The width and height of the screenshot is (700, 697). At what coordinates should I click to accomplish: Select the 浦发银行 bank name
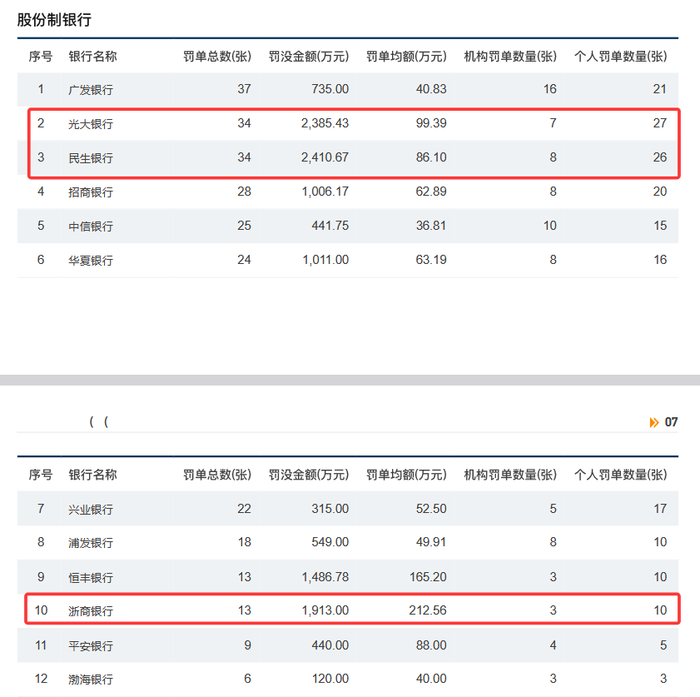pos(91,543)
